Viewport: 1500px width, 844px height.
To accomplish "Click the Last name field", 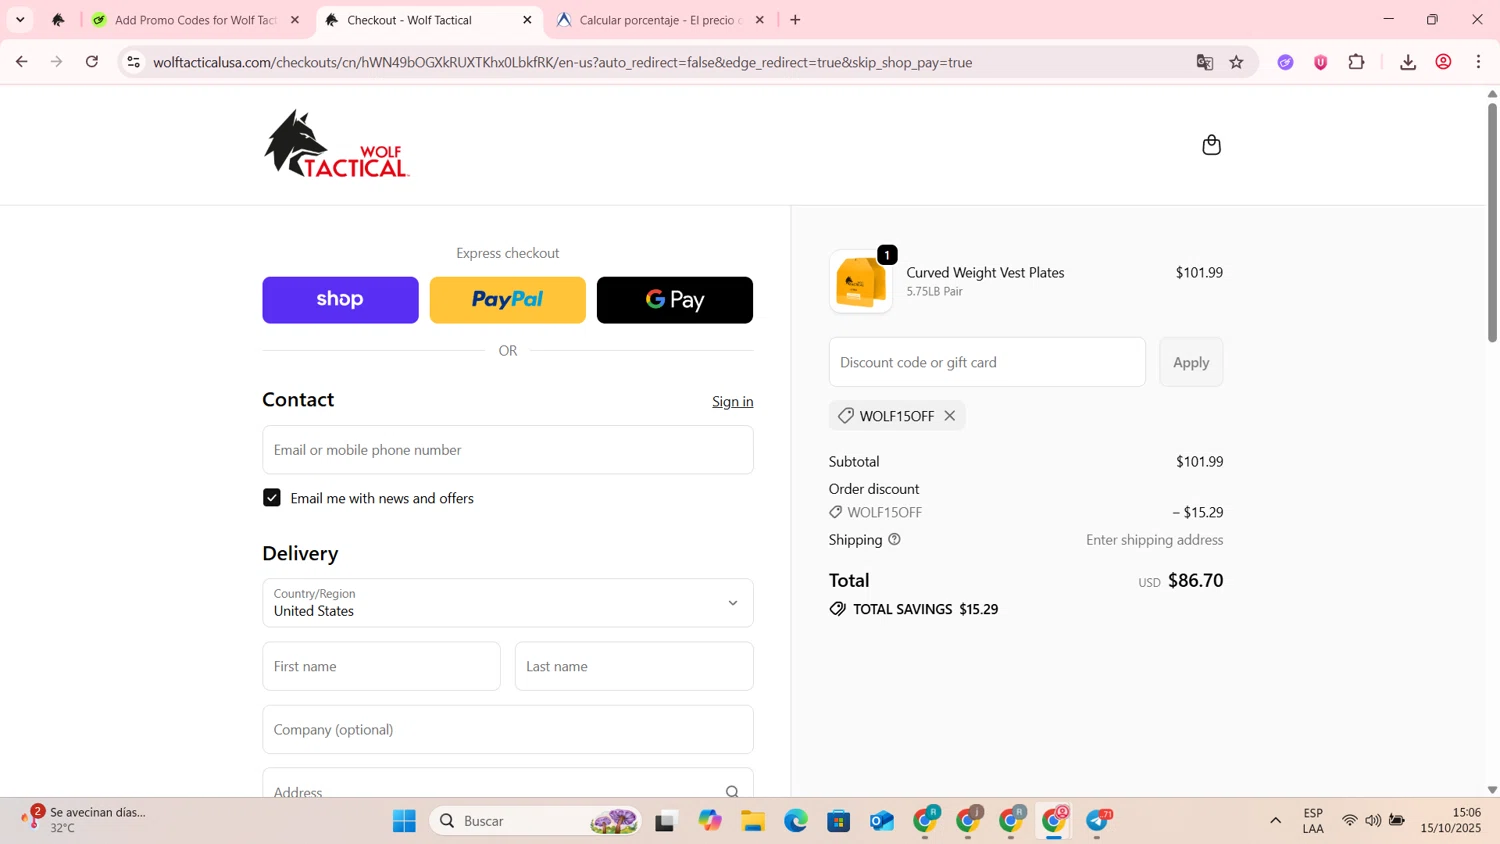I will [634, 666].
